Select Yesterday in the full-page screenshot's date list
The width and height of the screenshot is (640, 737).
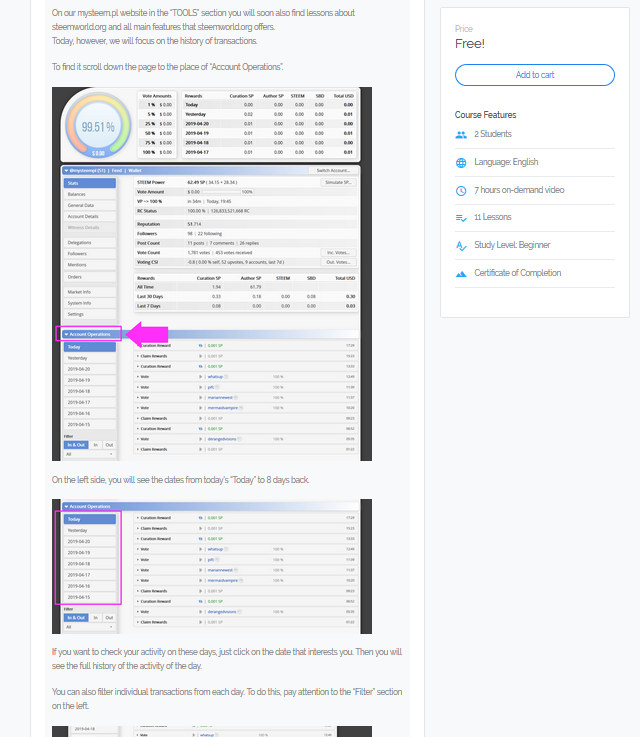pyautogui.click(x=90, y=358)
